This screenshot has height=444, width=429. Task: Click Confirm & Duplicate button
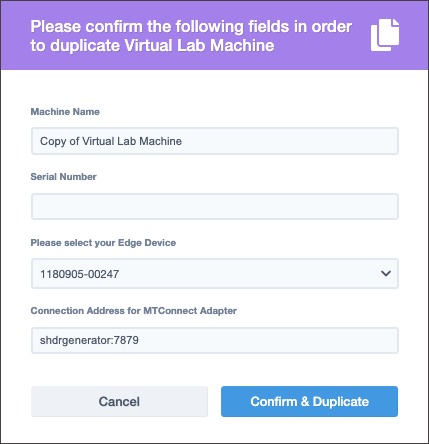[x=309, y=401]
